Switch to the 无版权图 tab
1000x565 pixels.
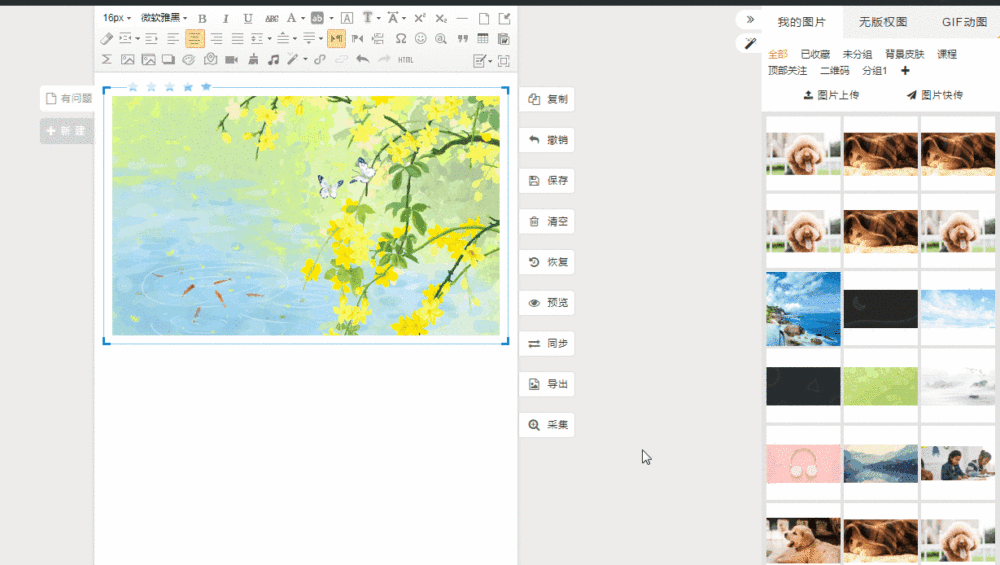(x=883, y=21)
